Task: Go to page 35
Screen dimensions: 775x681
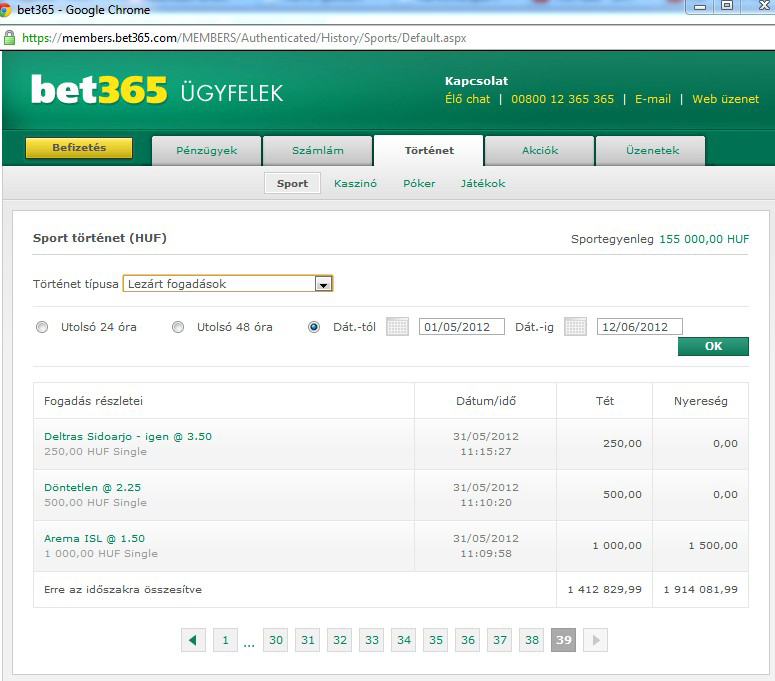Action: coord(436,640)
